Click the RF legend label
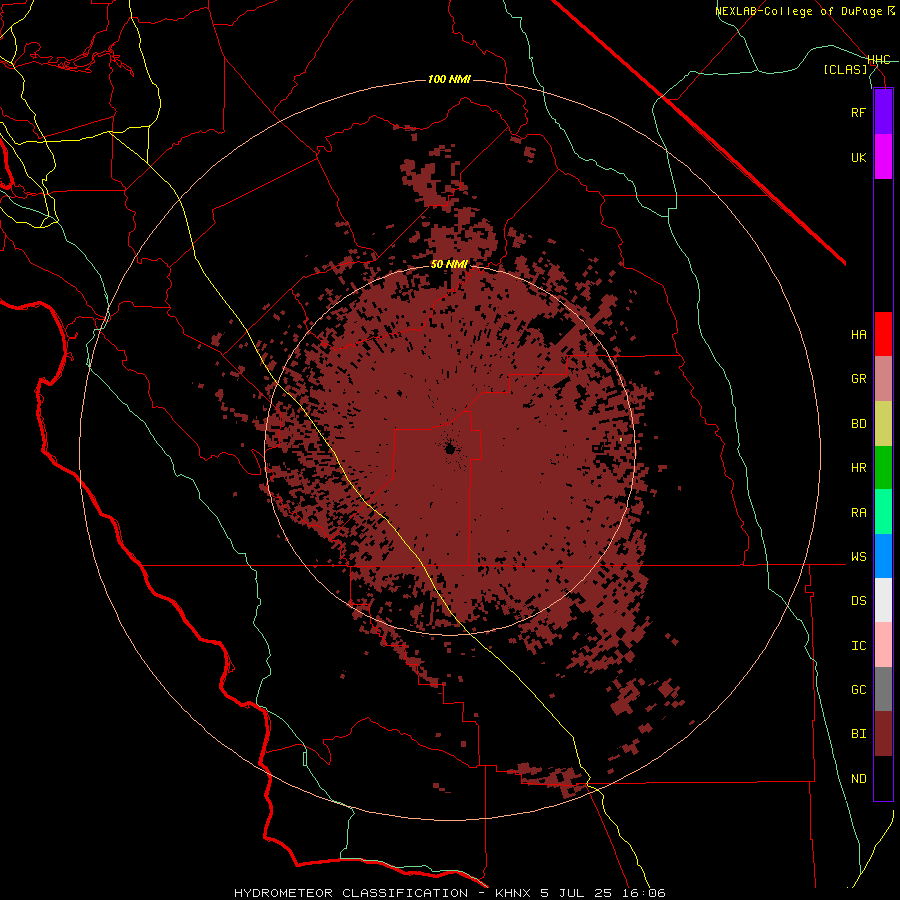The width and height of the screenshot is (900, 900). pos(858,112)
